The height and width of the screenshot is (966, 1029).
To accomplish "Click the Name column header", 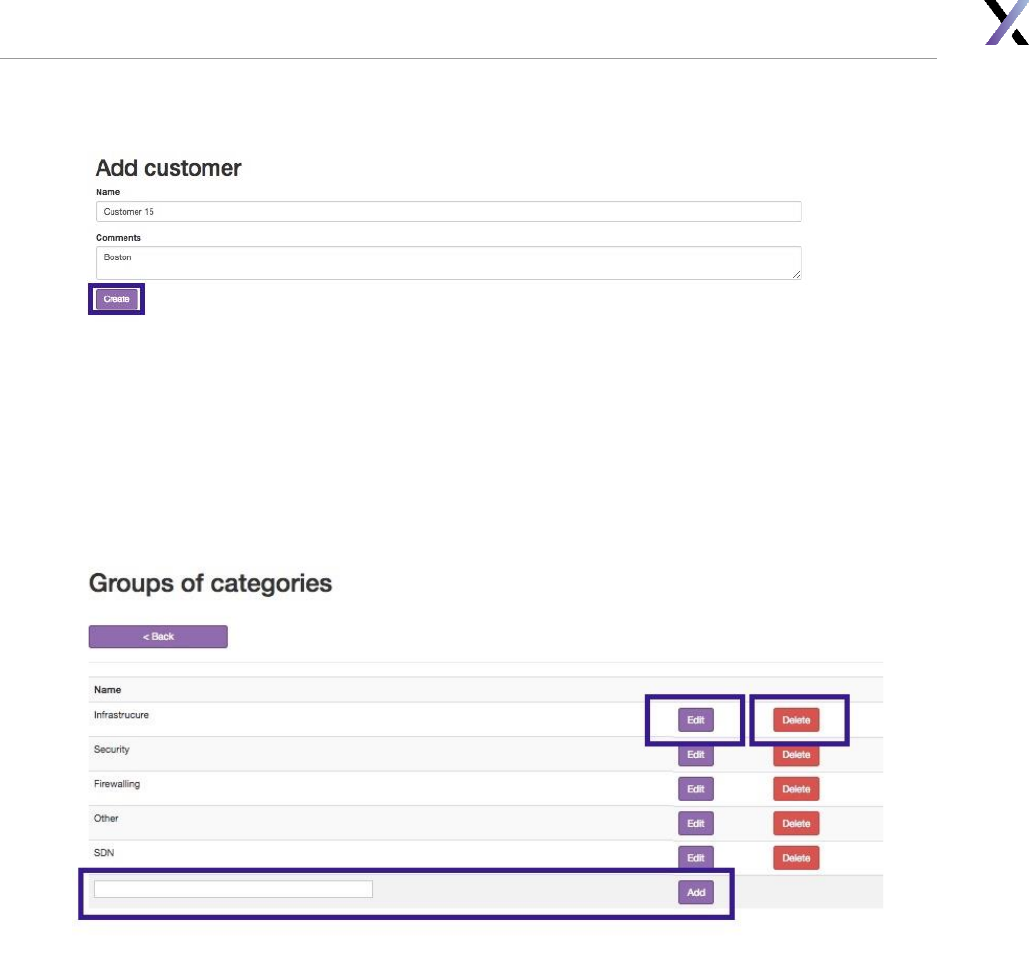I will (107, 690).
